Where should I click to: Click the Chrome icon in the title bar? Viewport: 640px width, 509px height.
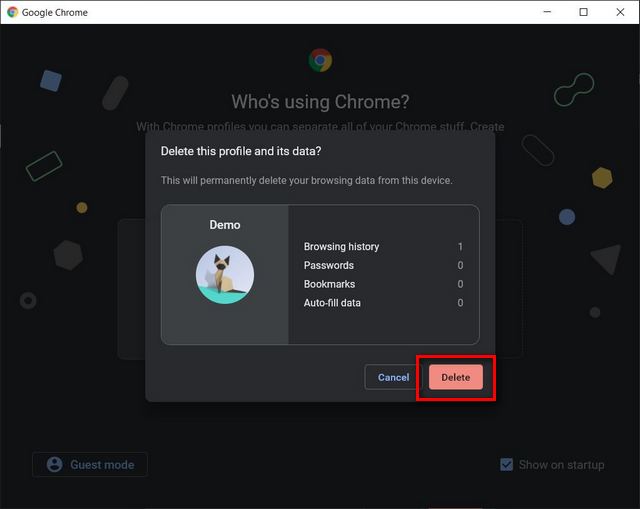point(12,12)
